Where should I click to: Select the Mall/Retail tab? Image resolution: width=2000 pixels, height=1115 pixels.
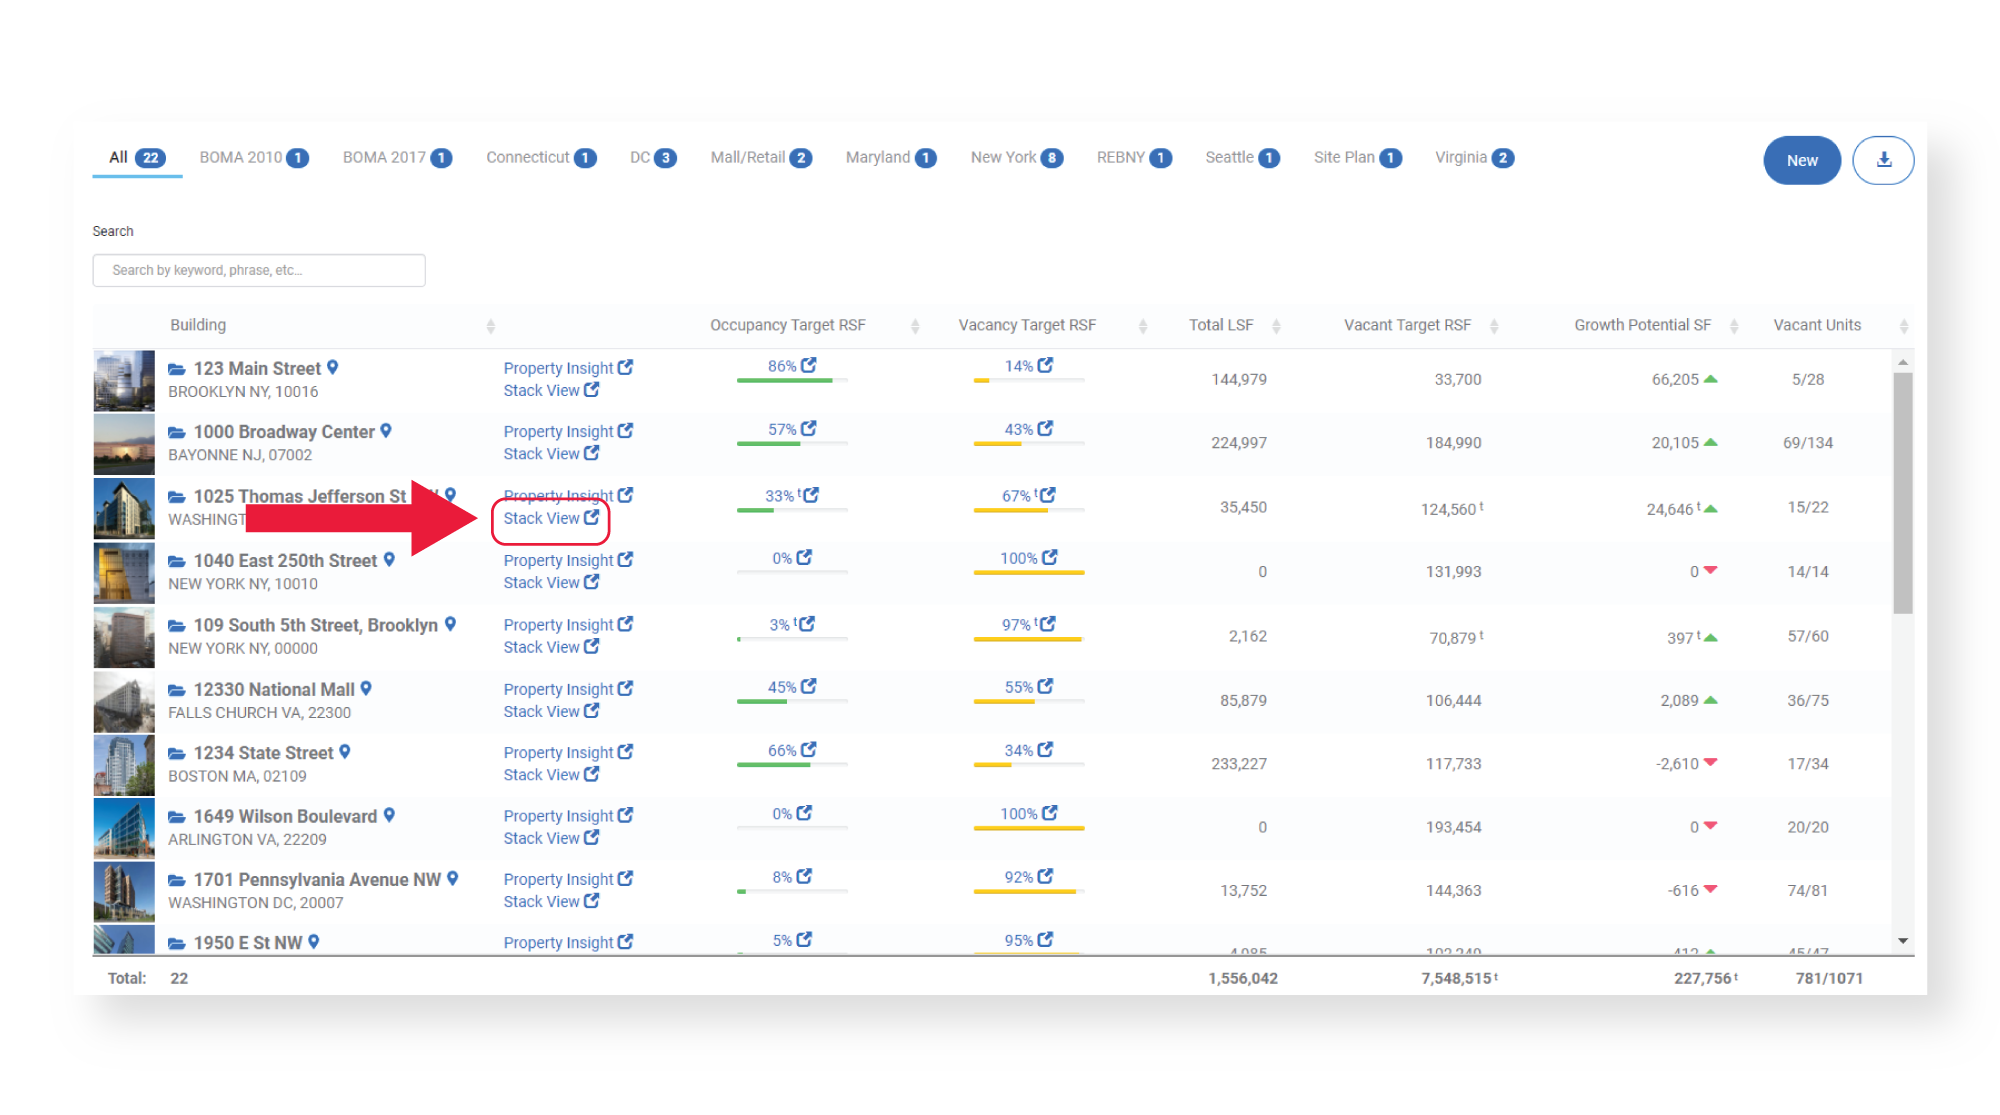[761, 158]
